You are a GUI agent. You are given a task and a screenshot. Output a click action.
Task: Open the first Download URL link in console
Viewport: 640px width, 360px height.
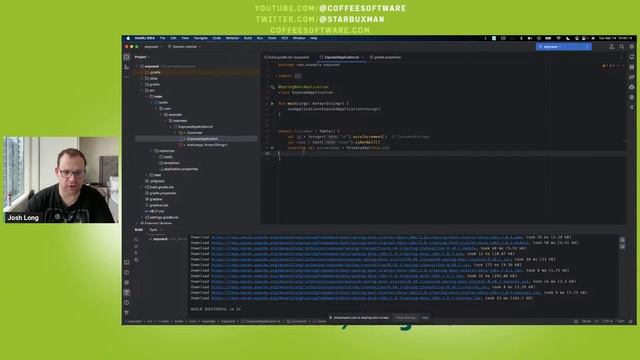coord(367,237)
